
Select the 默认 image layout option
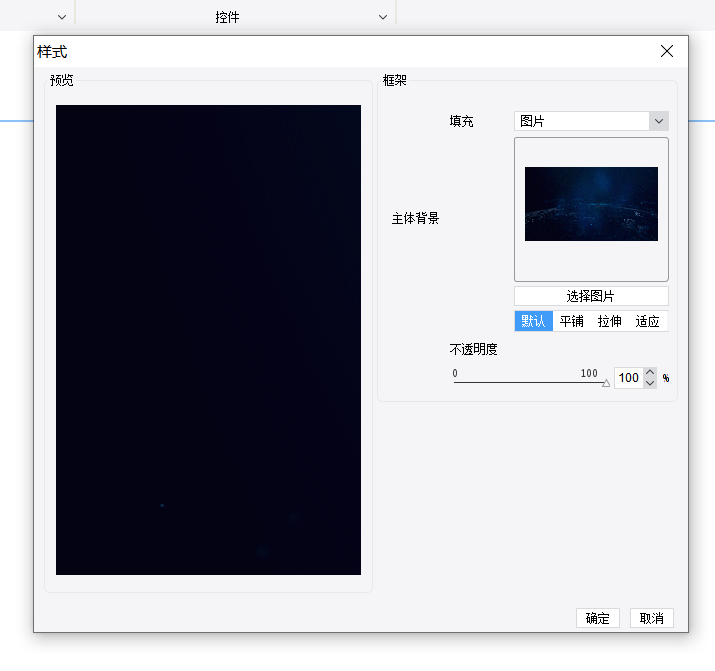533,321
